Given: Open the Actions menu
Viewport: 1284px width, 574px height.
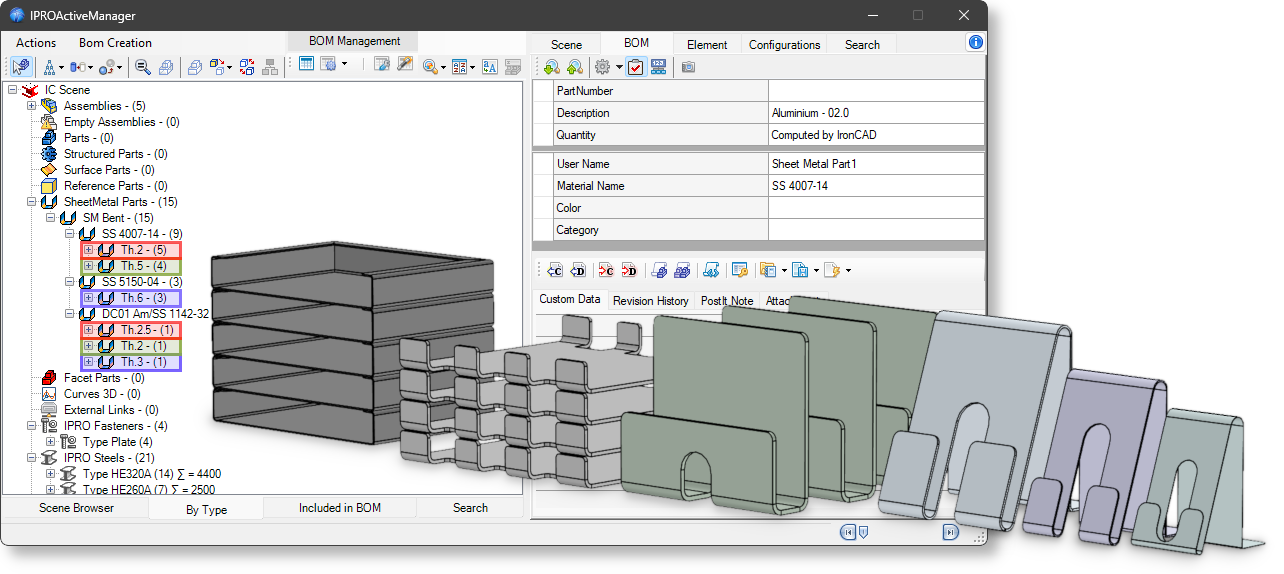Looking at the screenshot, I should pos(36,43).
